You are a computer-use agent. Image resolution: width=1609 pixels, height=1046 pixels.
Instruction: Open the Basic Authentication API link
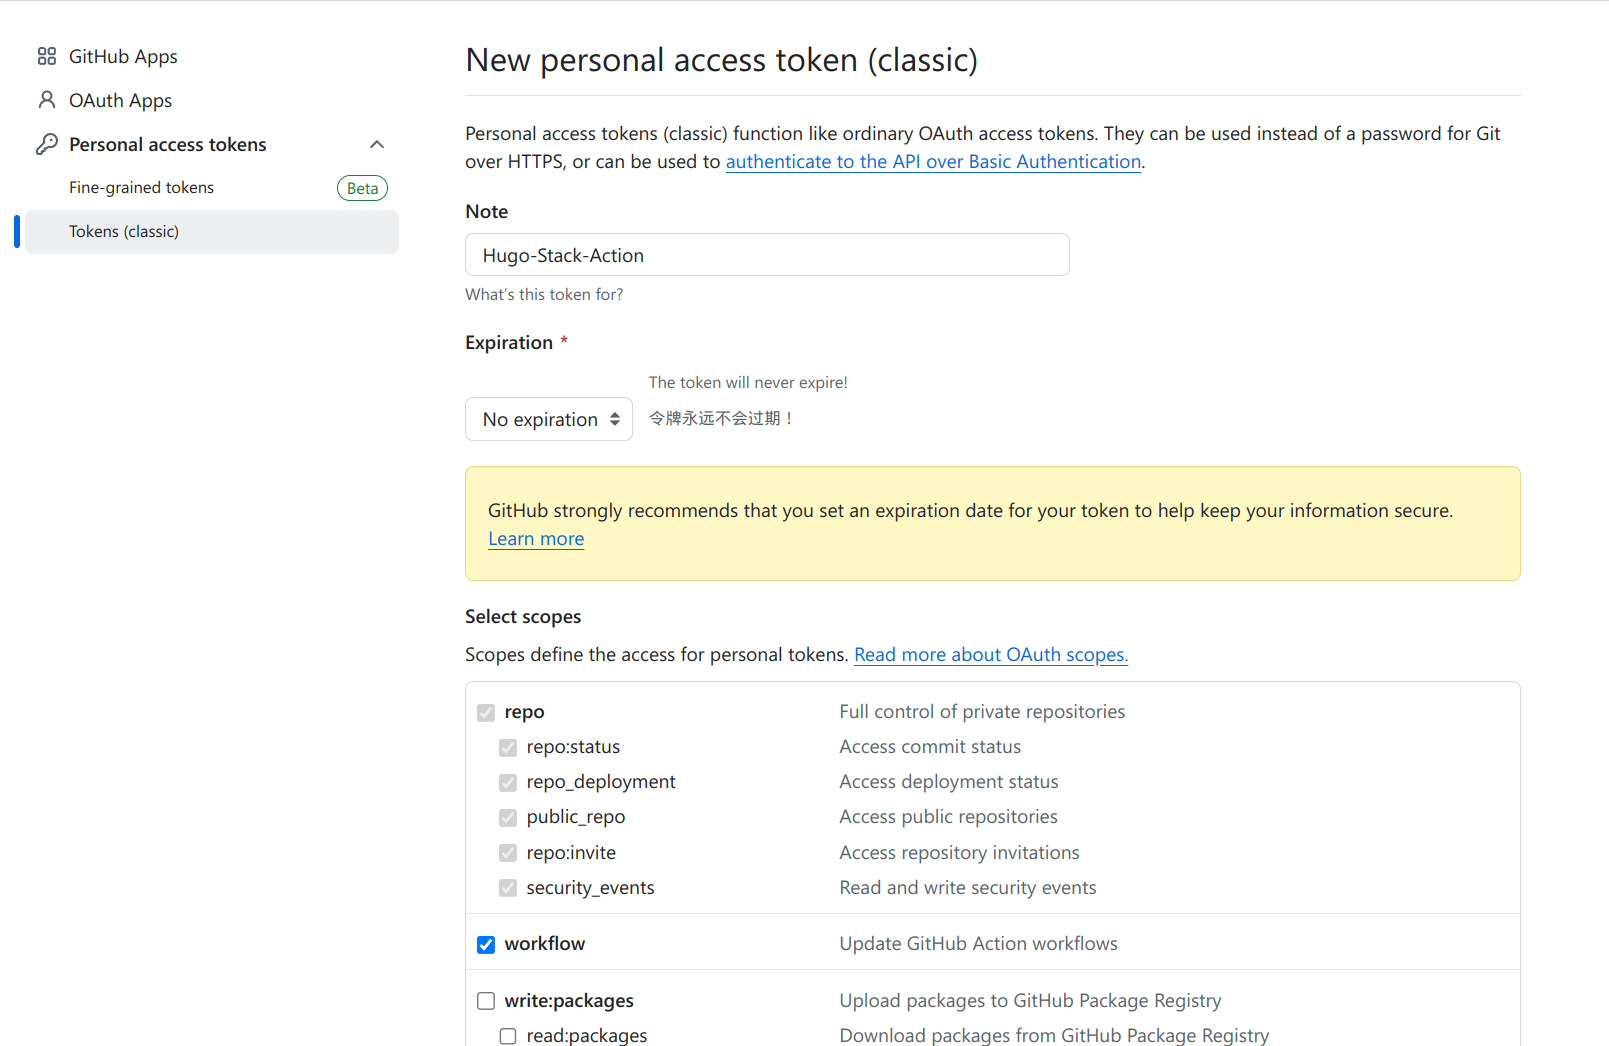[x=933, y=162]
